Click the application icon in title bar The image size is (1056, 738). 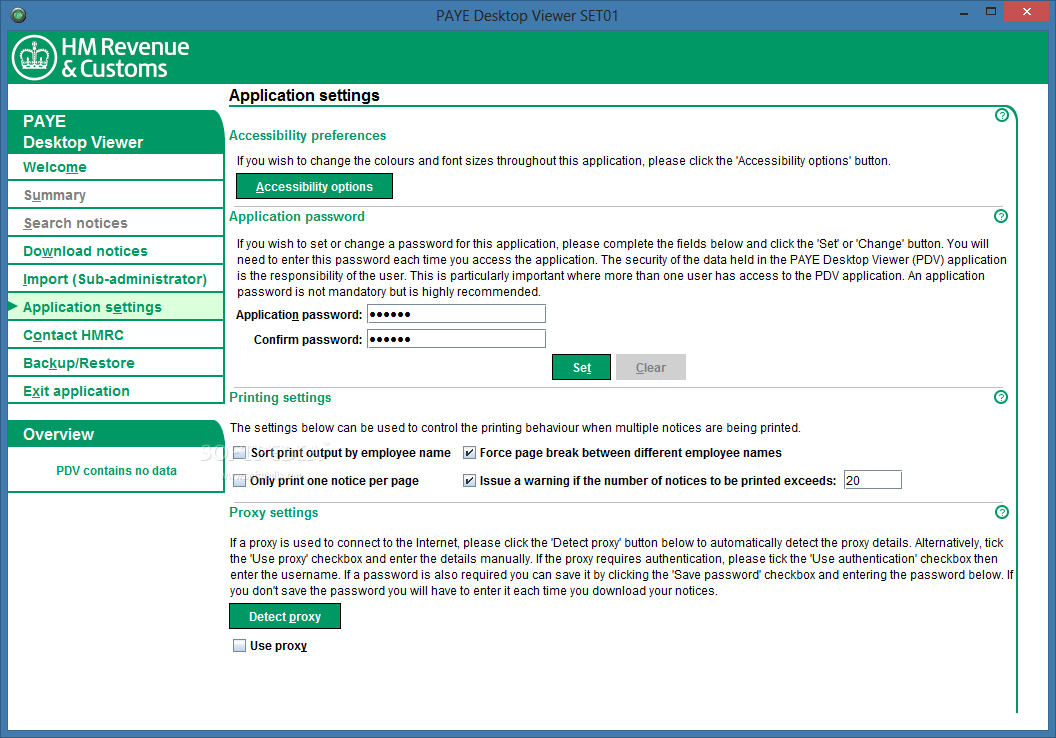(18, 14)
